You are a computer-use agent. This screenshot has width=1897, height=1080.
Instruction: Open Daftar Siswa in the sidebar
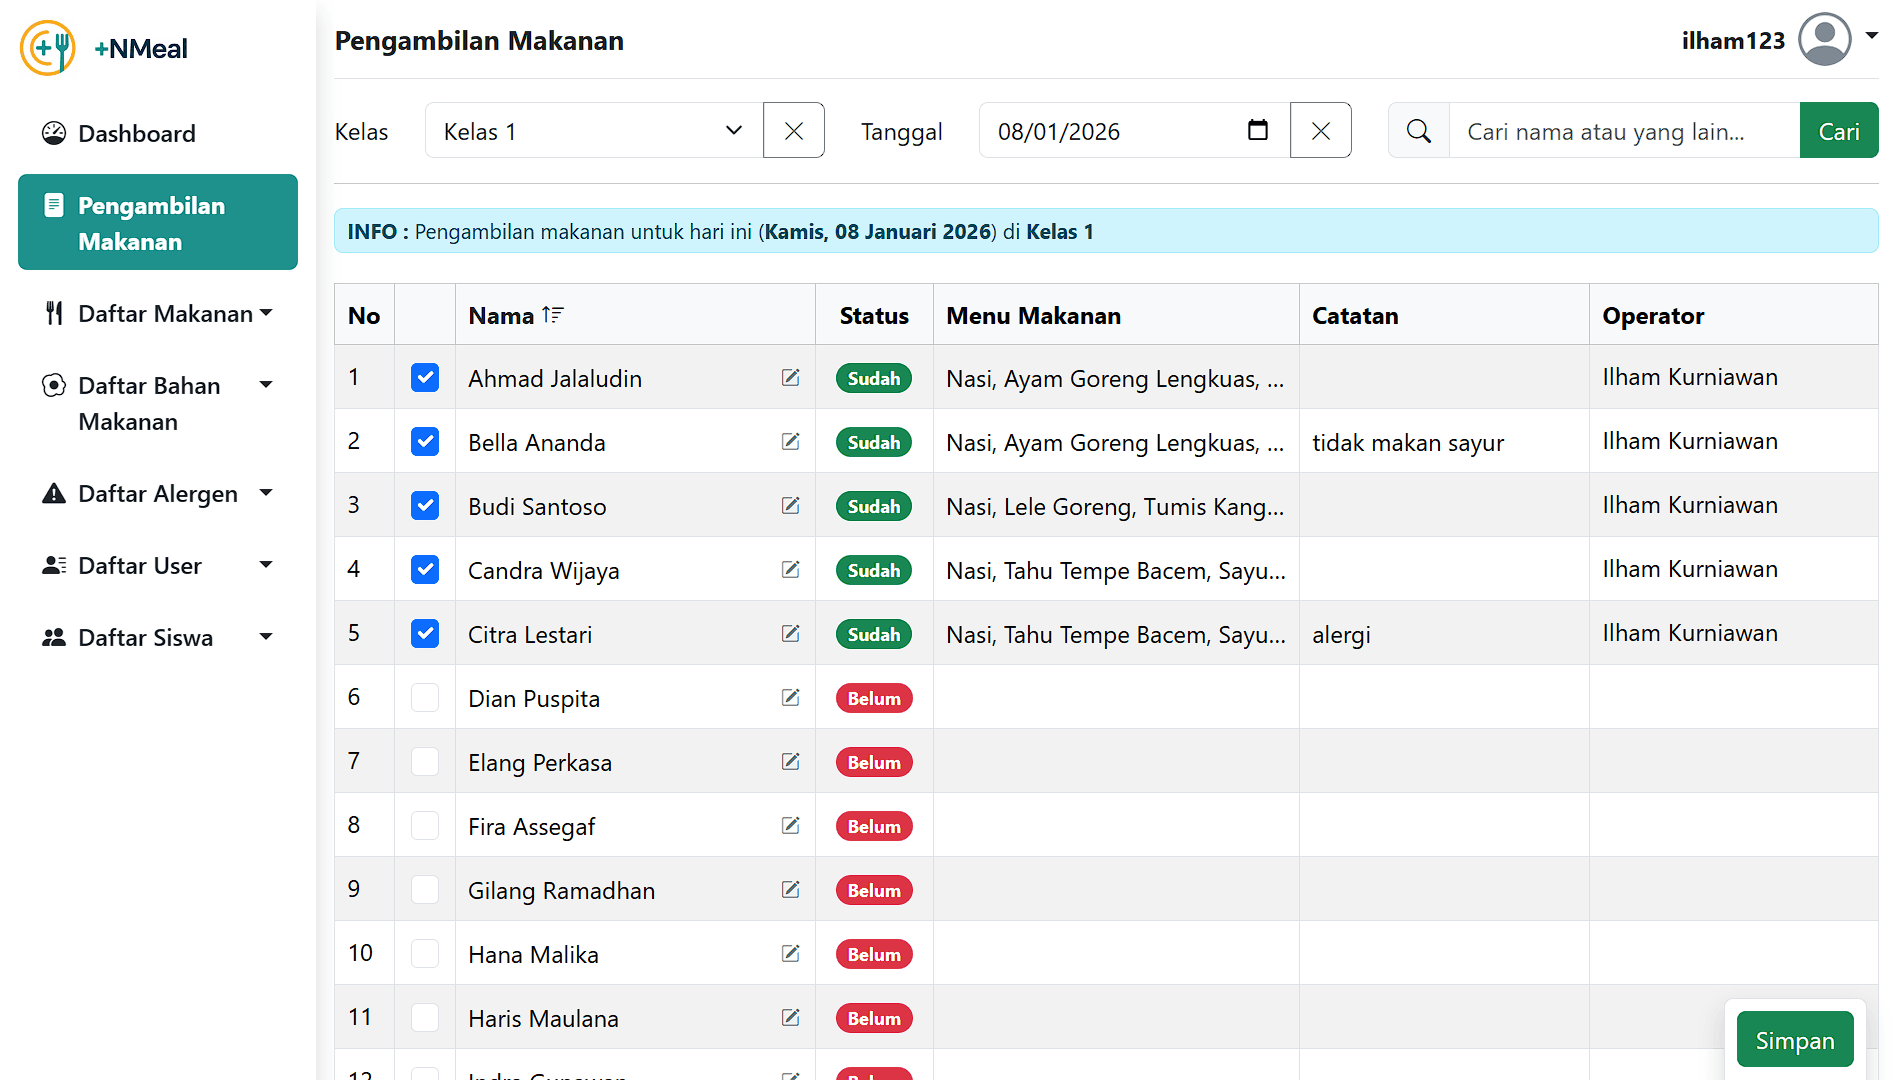pos(146,638)
